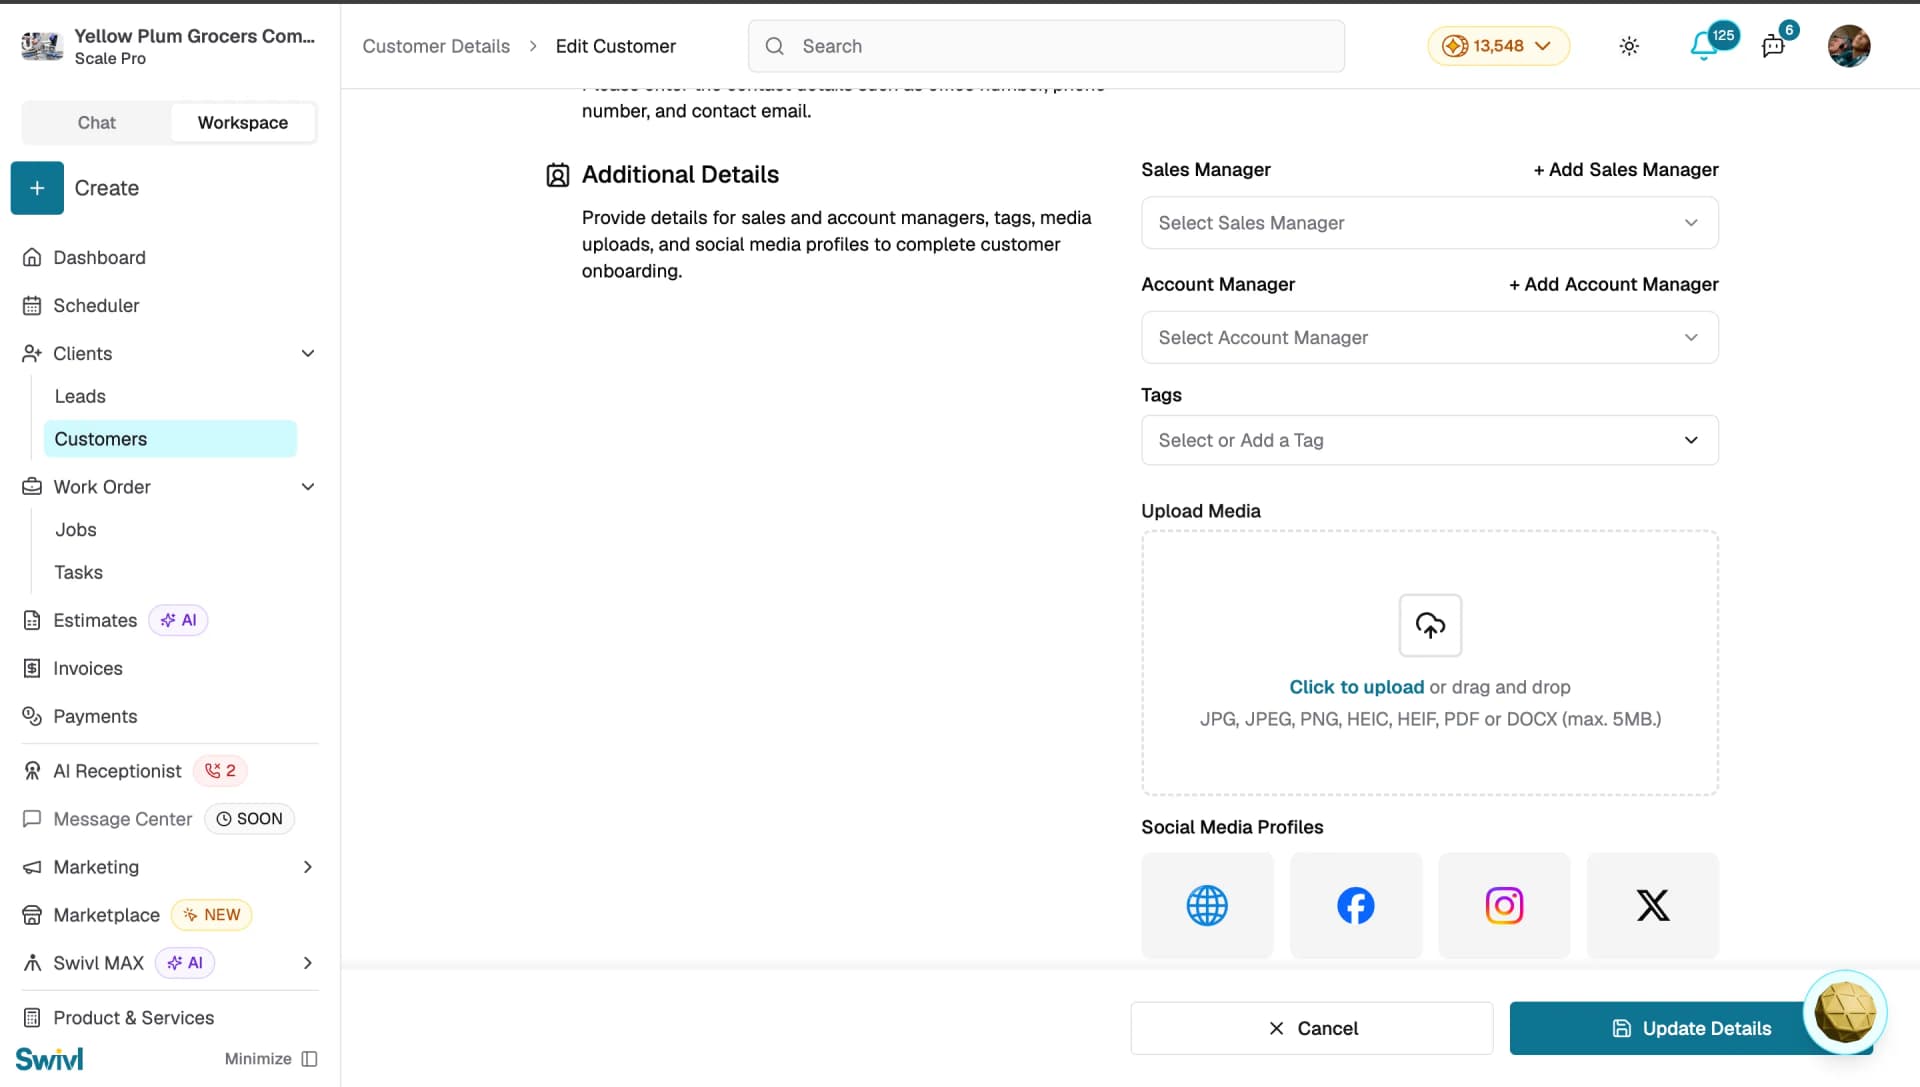Open the Select or Add a Tag dropdown
The image size is (1920, 1087).
tap(1429, 440)
